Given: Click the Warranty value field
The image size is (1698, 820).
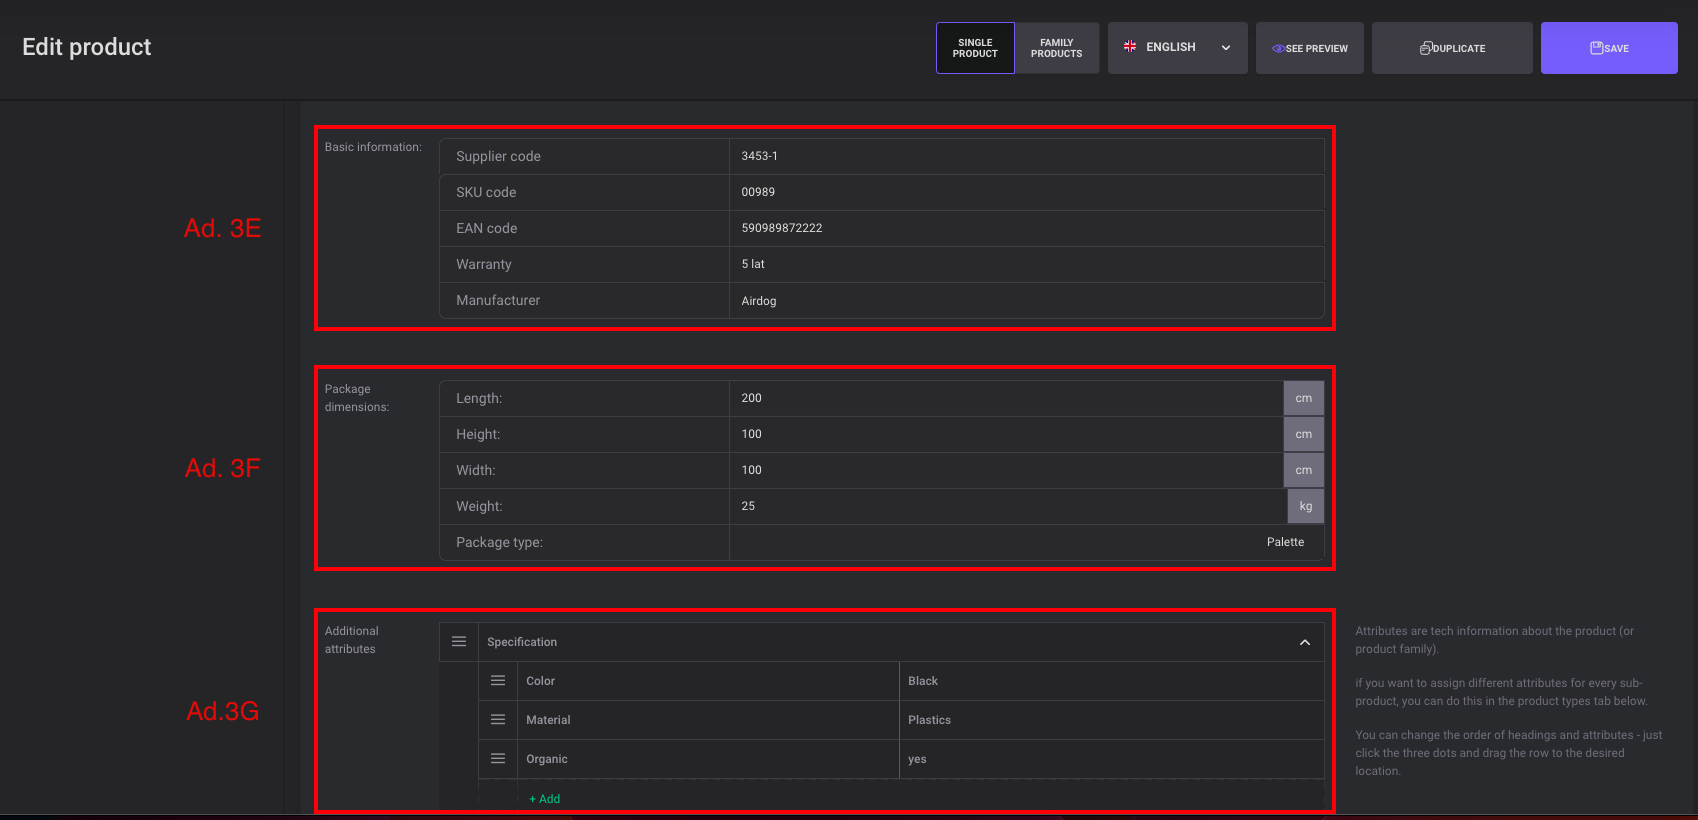Looking at the screenshot, I should pyautogui.click(x=1026, y=264).
